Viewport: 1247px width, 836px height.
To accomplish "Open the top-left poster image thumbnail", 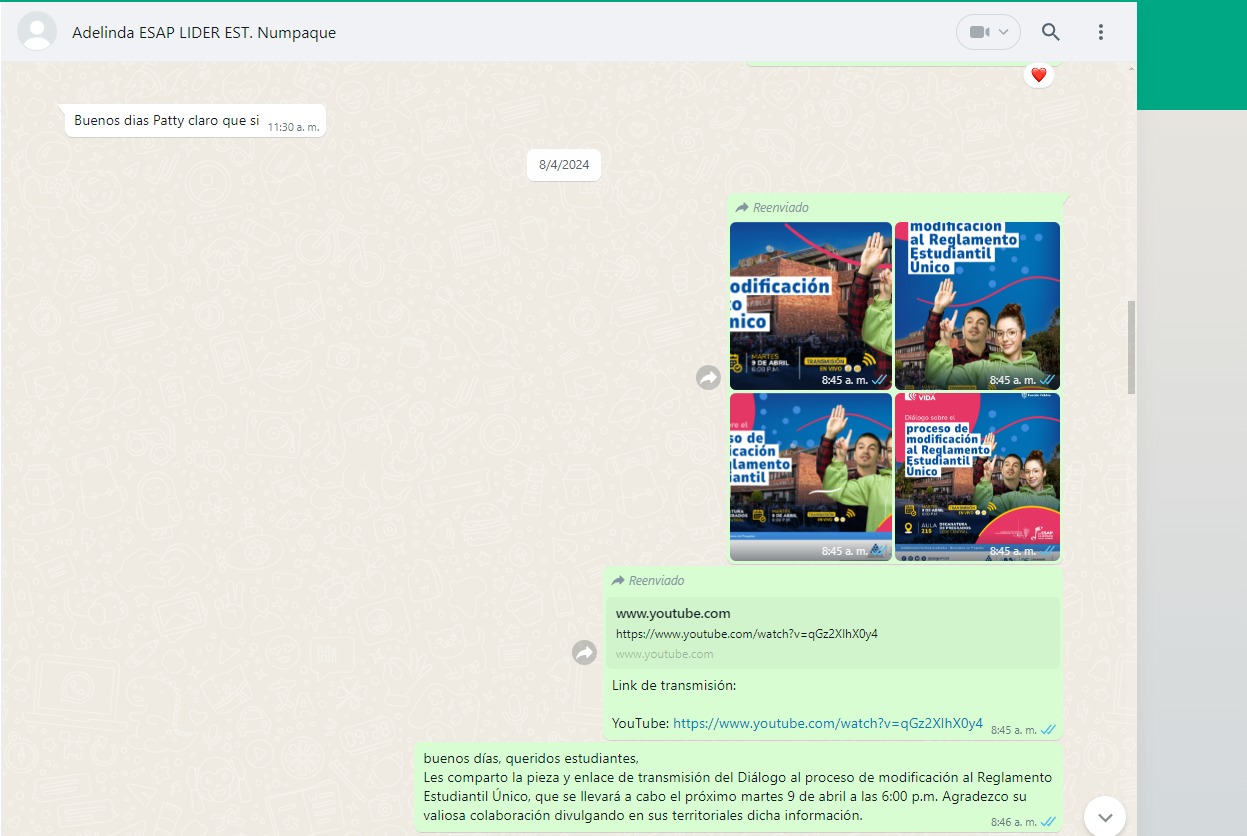I will click(810, 305).
